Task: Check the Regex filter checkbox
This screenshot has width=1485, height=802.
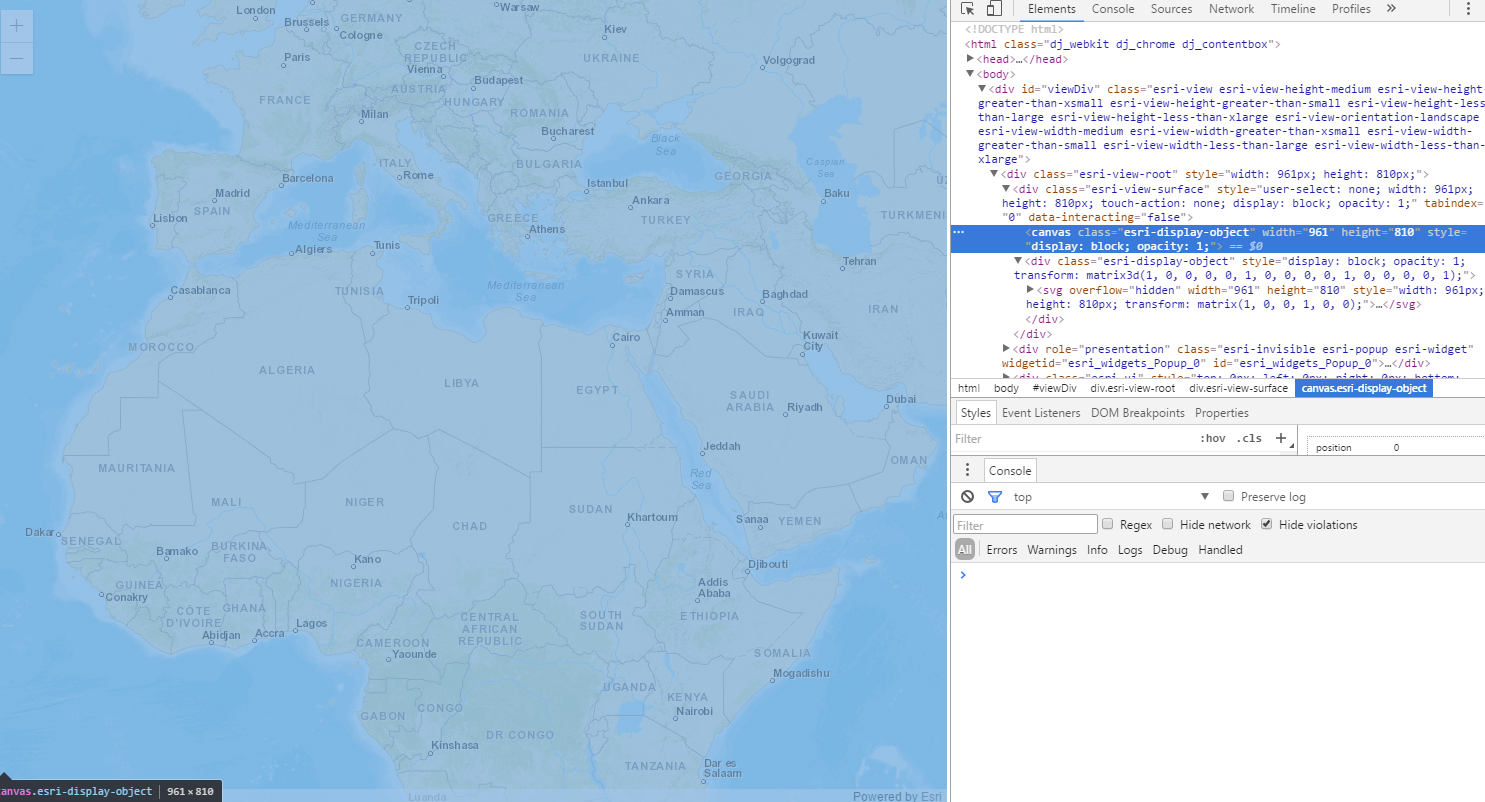Action: click(x=1107, y=524)
